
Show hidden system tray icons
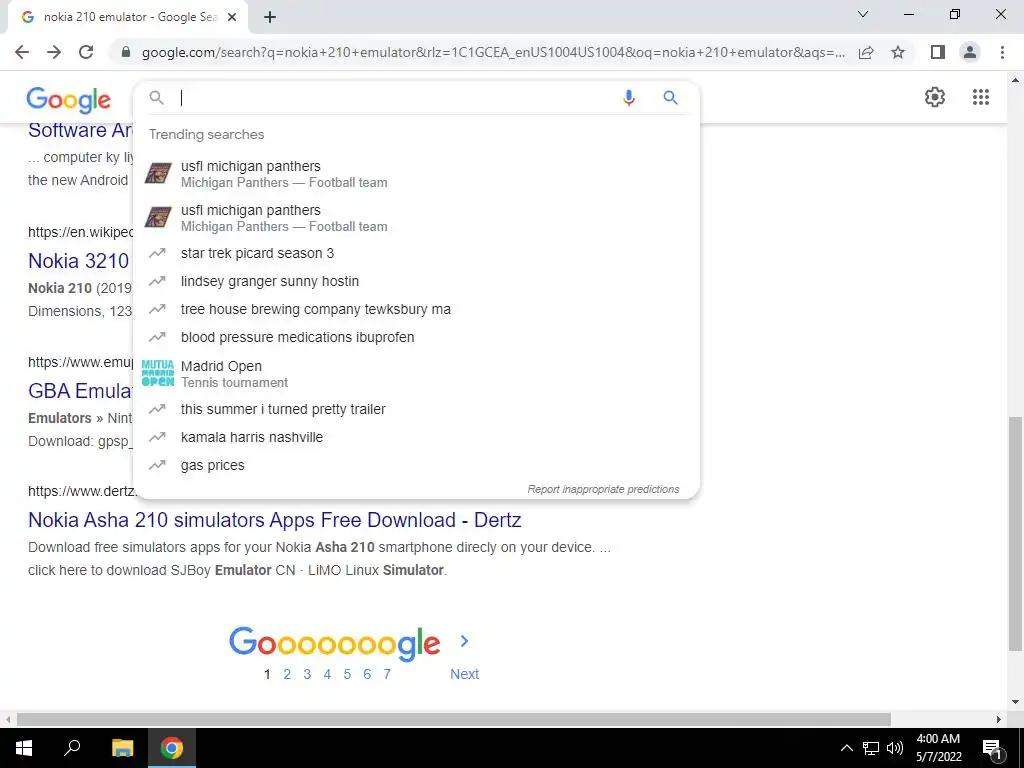846,748
